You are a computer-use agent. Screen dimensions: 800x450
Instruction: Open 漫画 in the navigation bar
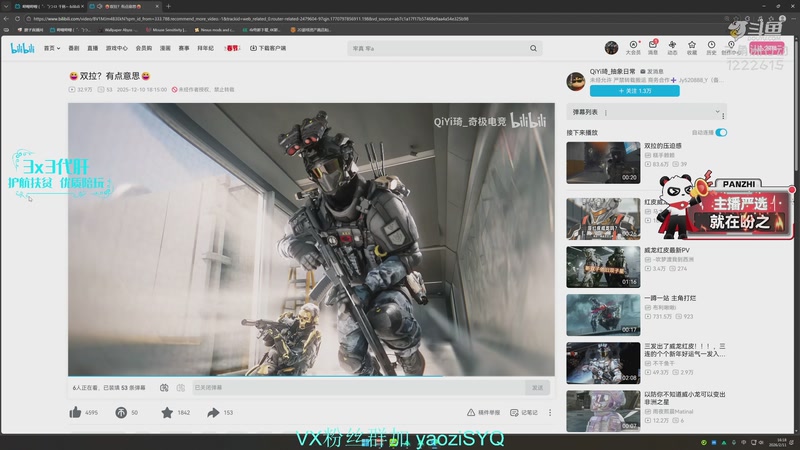pyautogui.click(x=165, y=48)
